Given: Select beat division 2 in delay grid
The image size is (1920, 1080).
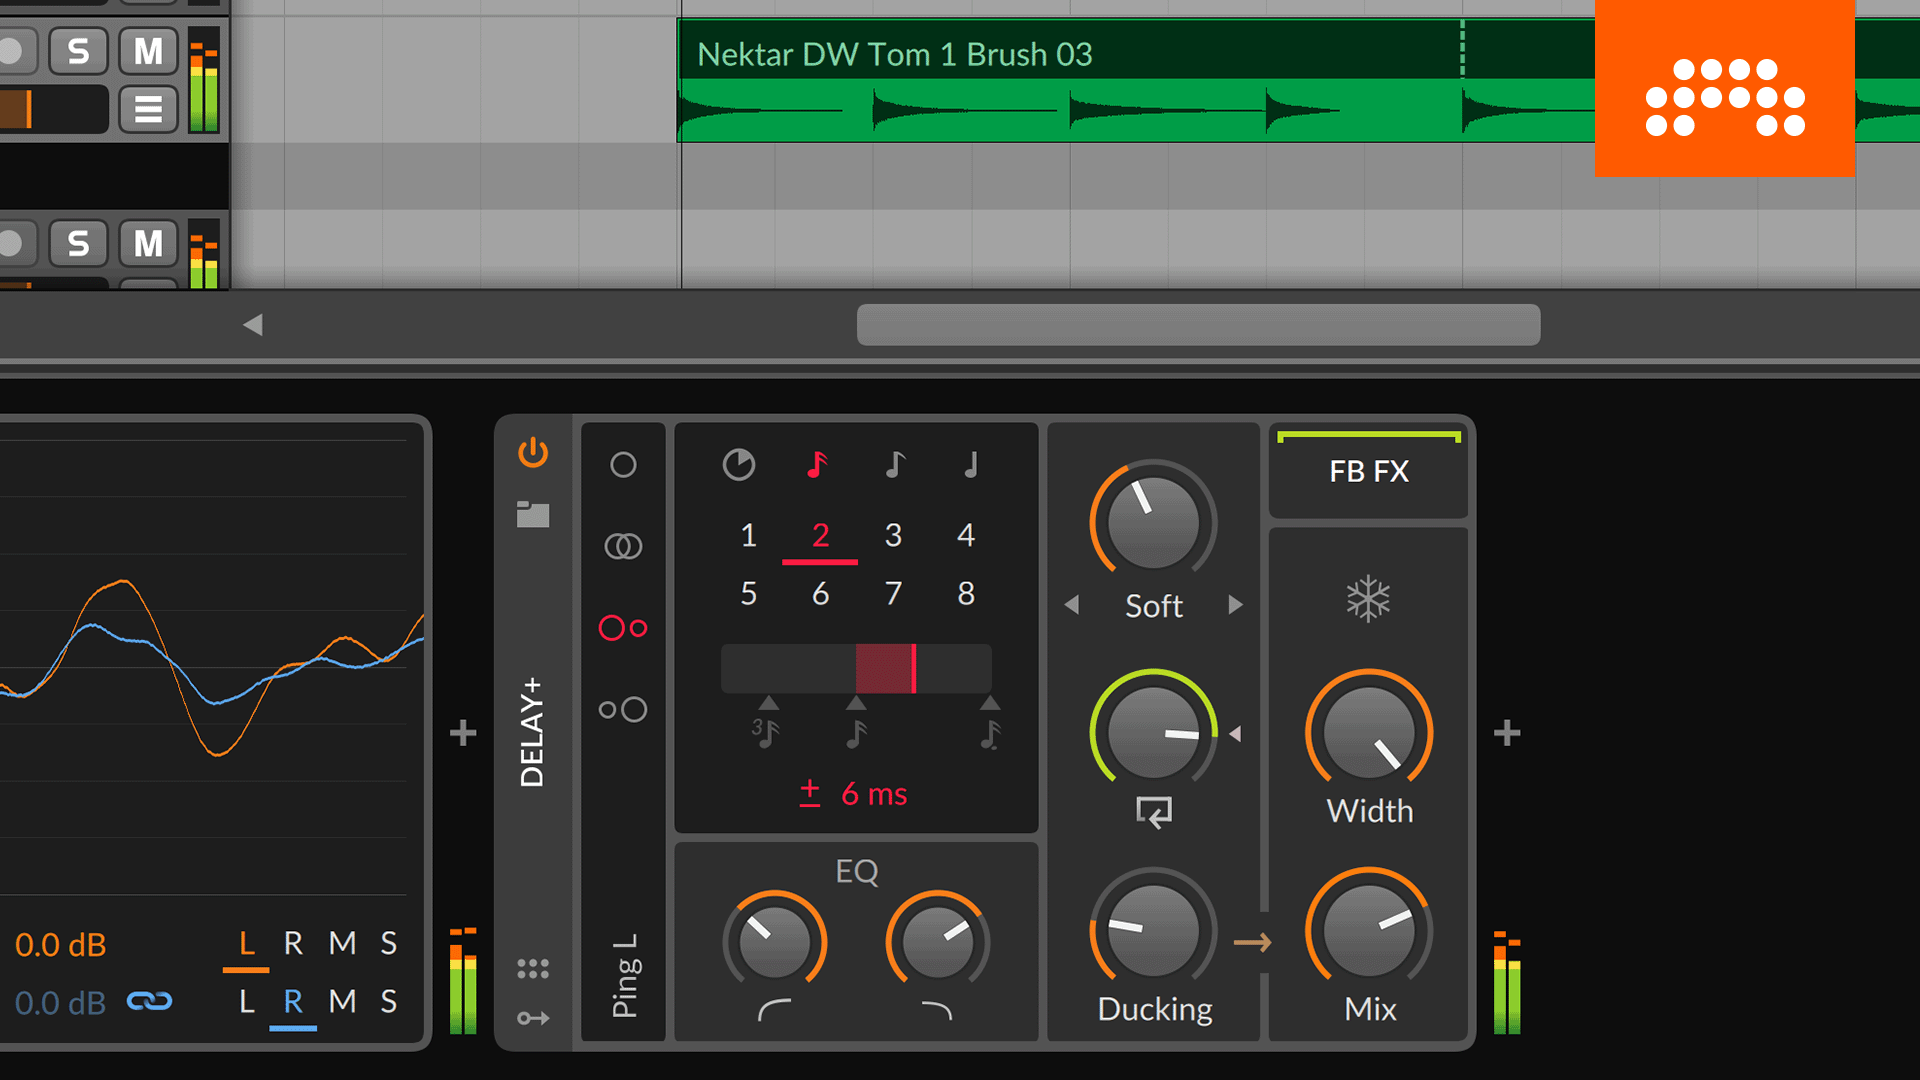Looking at the screenshot, I should coord(818,534).
